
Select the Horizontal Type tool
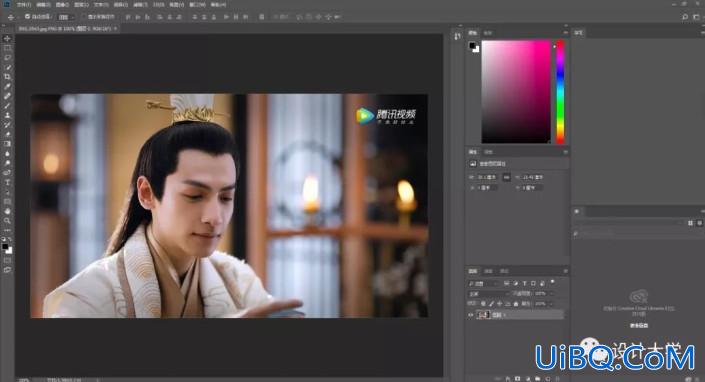(7, 182)
